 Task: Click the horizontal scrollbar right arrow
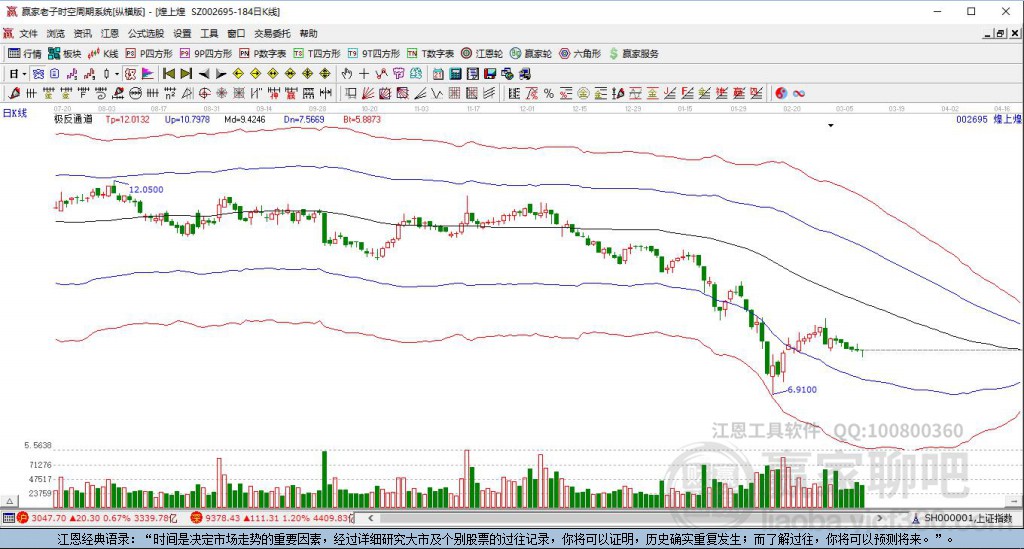[880, 518]
